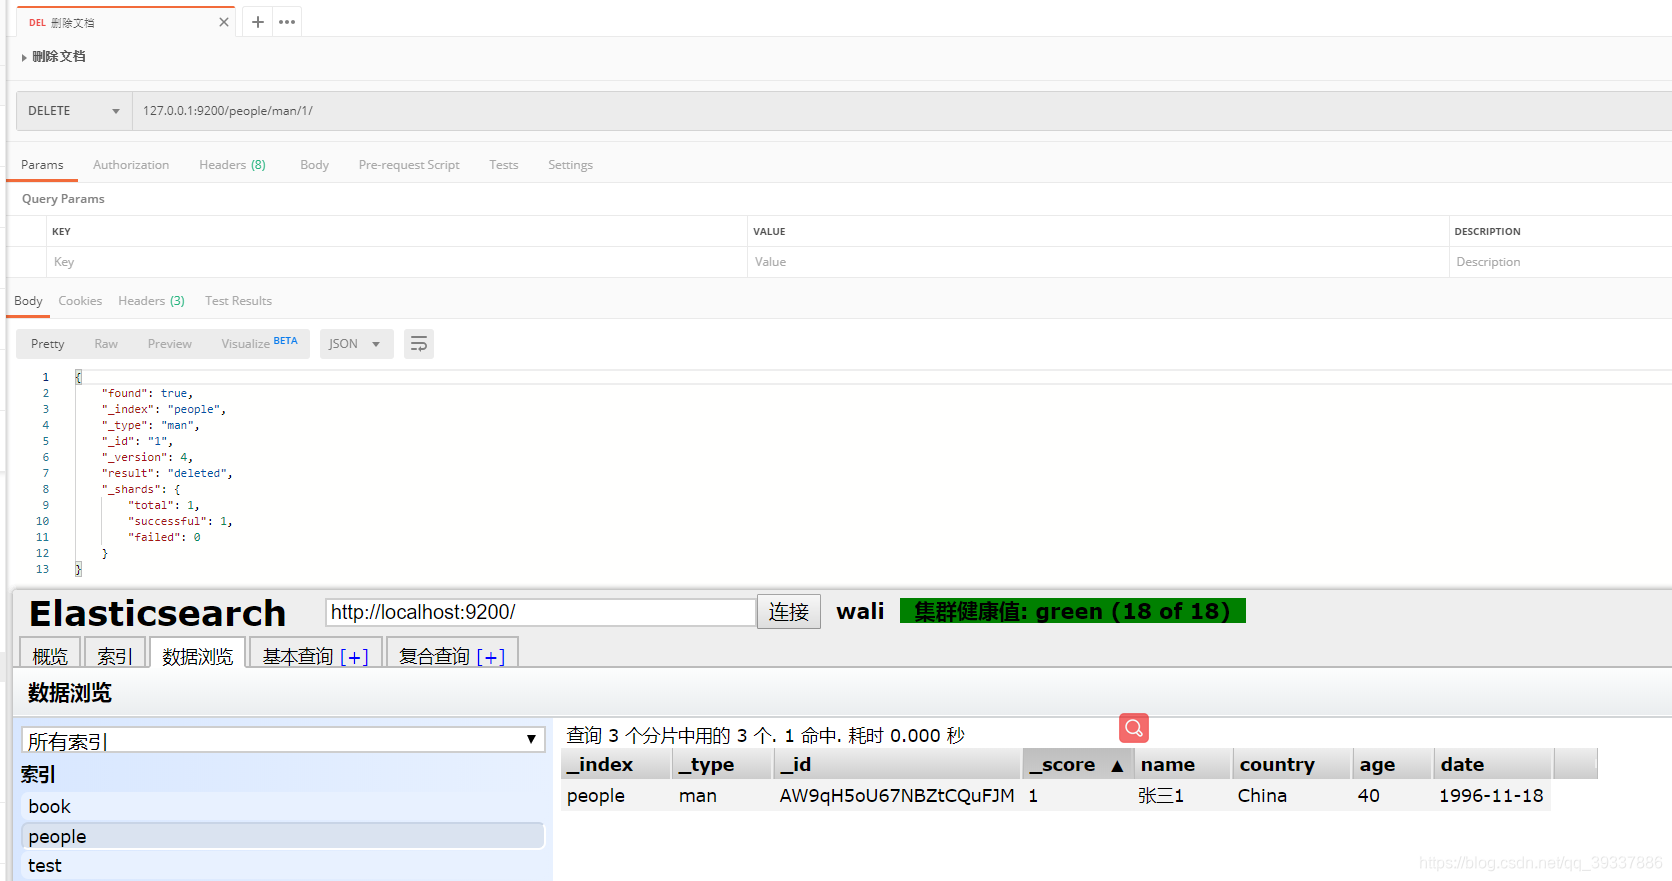Open a new request tab with plus icon

(x=258, y=22)
